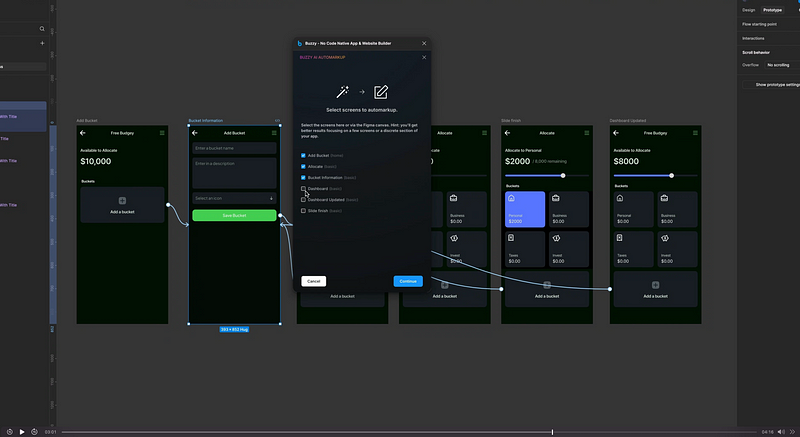Select the highlighted Personal $2000 bucket card
Screen dimensions: 800x437
click(525, 209)
